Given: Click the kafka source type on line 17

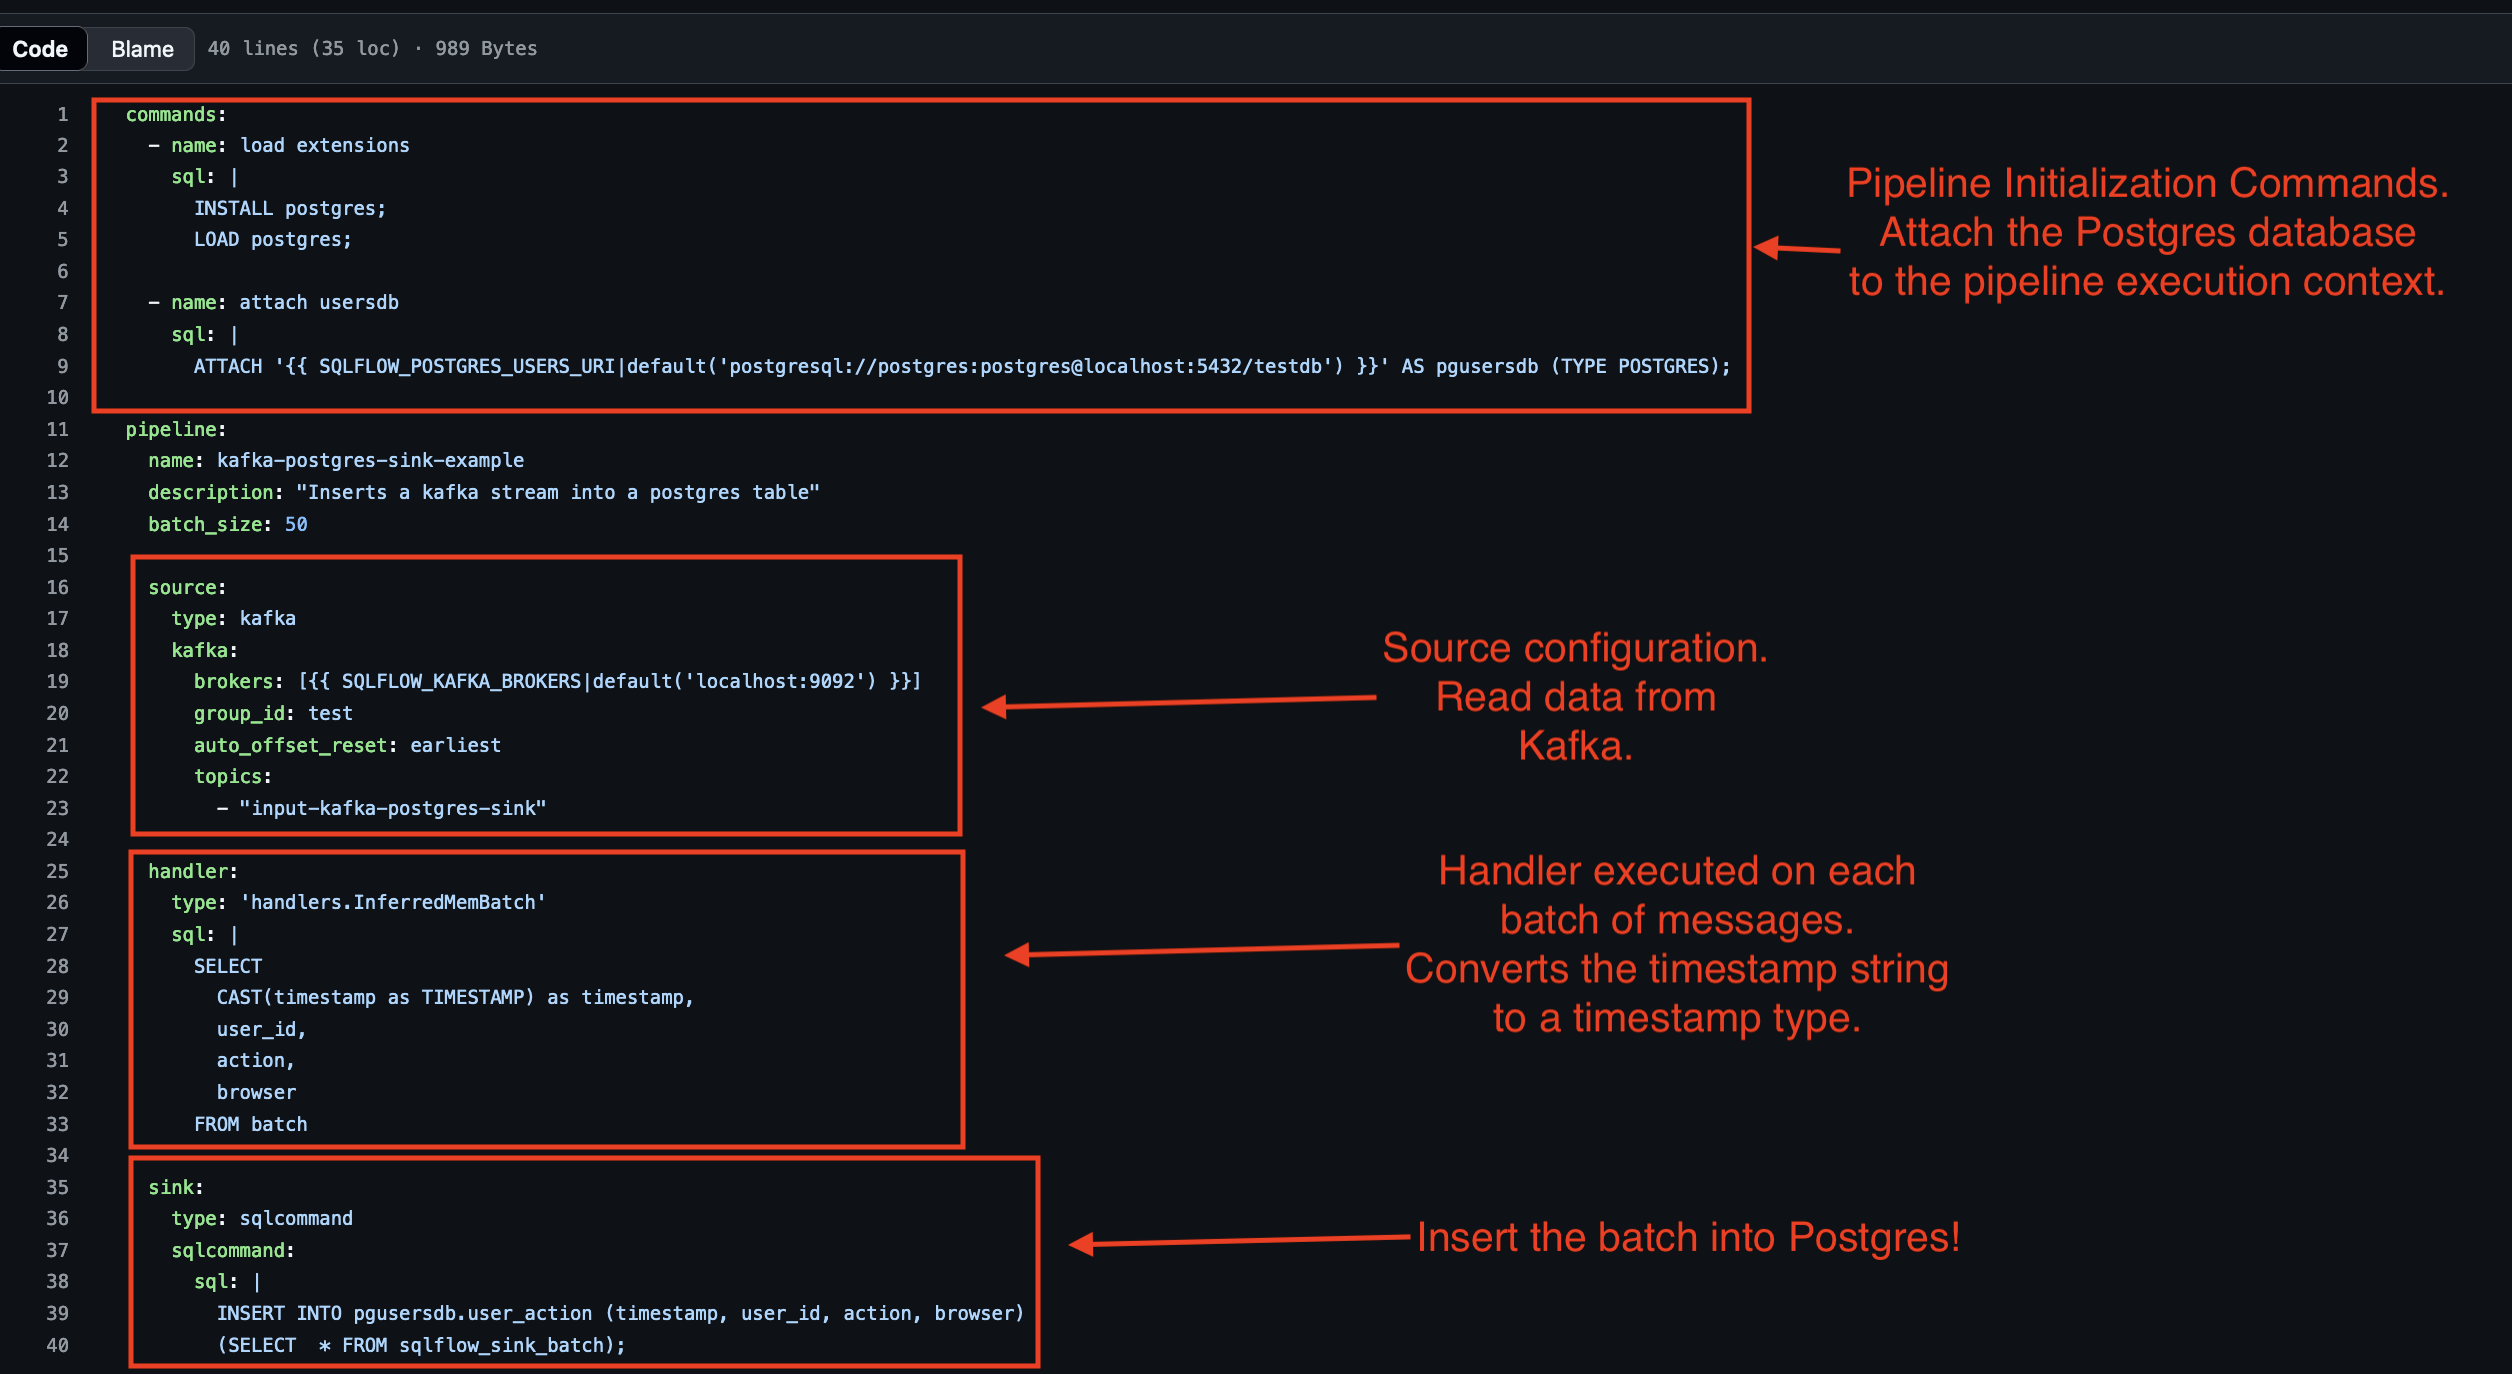Looking at the screenshot, I should pyautogui.click(x=267, y=618).
